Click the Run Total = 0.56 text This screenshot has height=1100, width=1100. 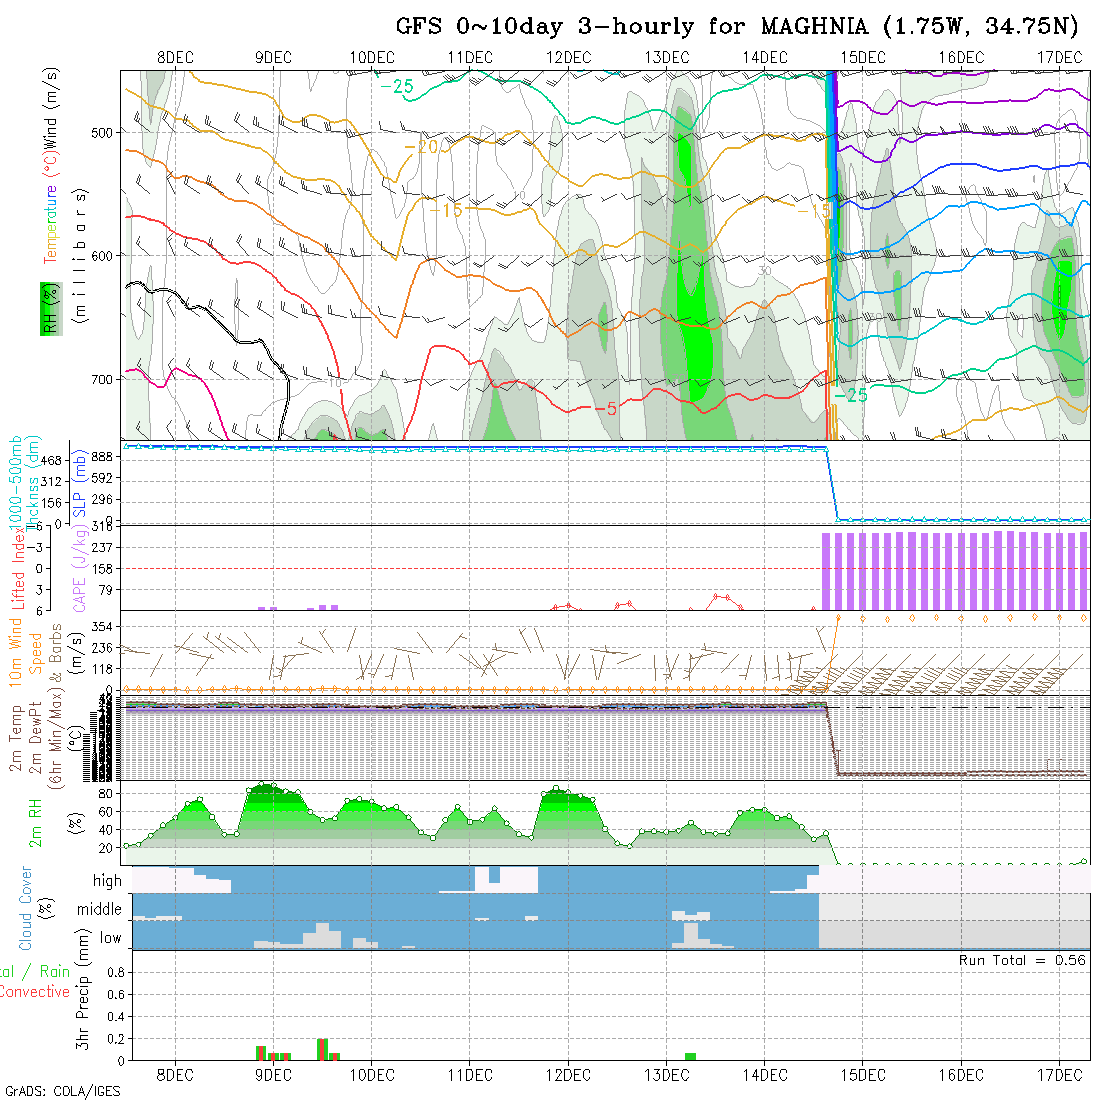pos(1022,960)
